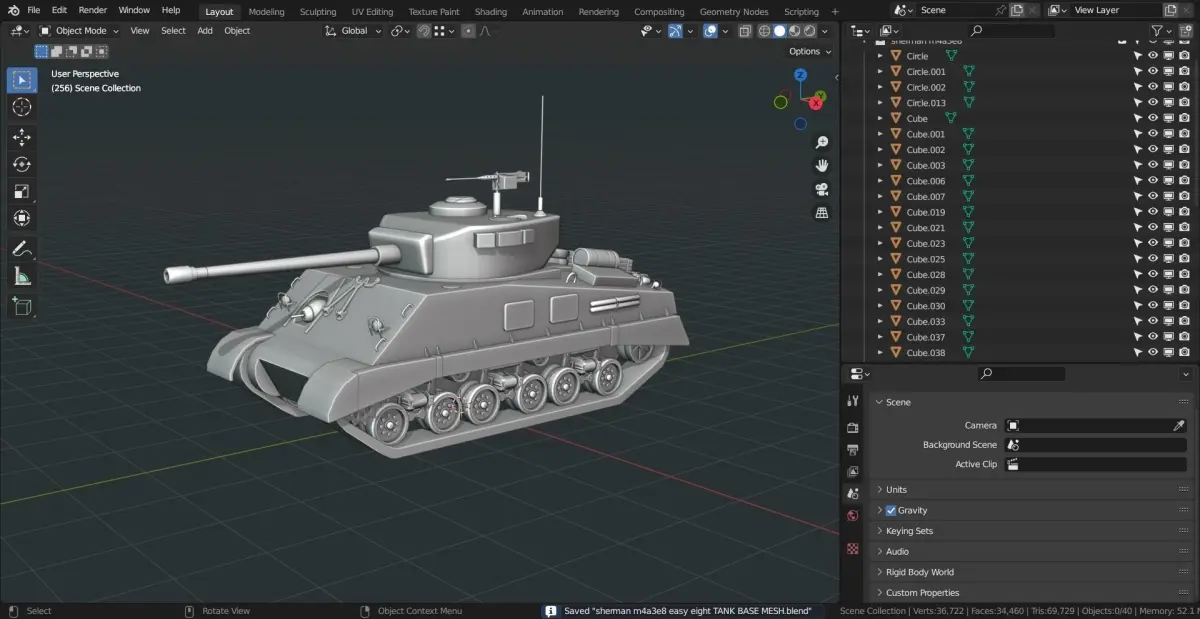Select Cube.037 in the outliner
Image resolution: width=1200 pixels, height=619 pixels.
coord(925,337)
